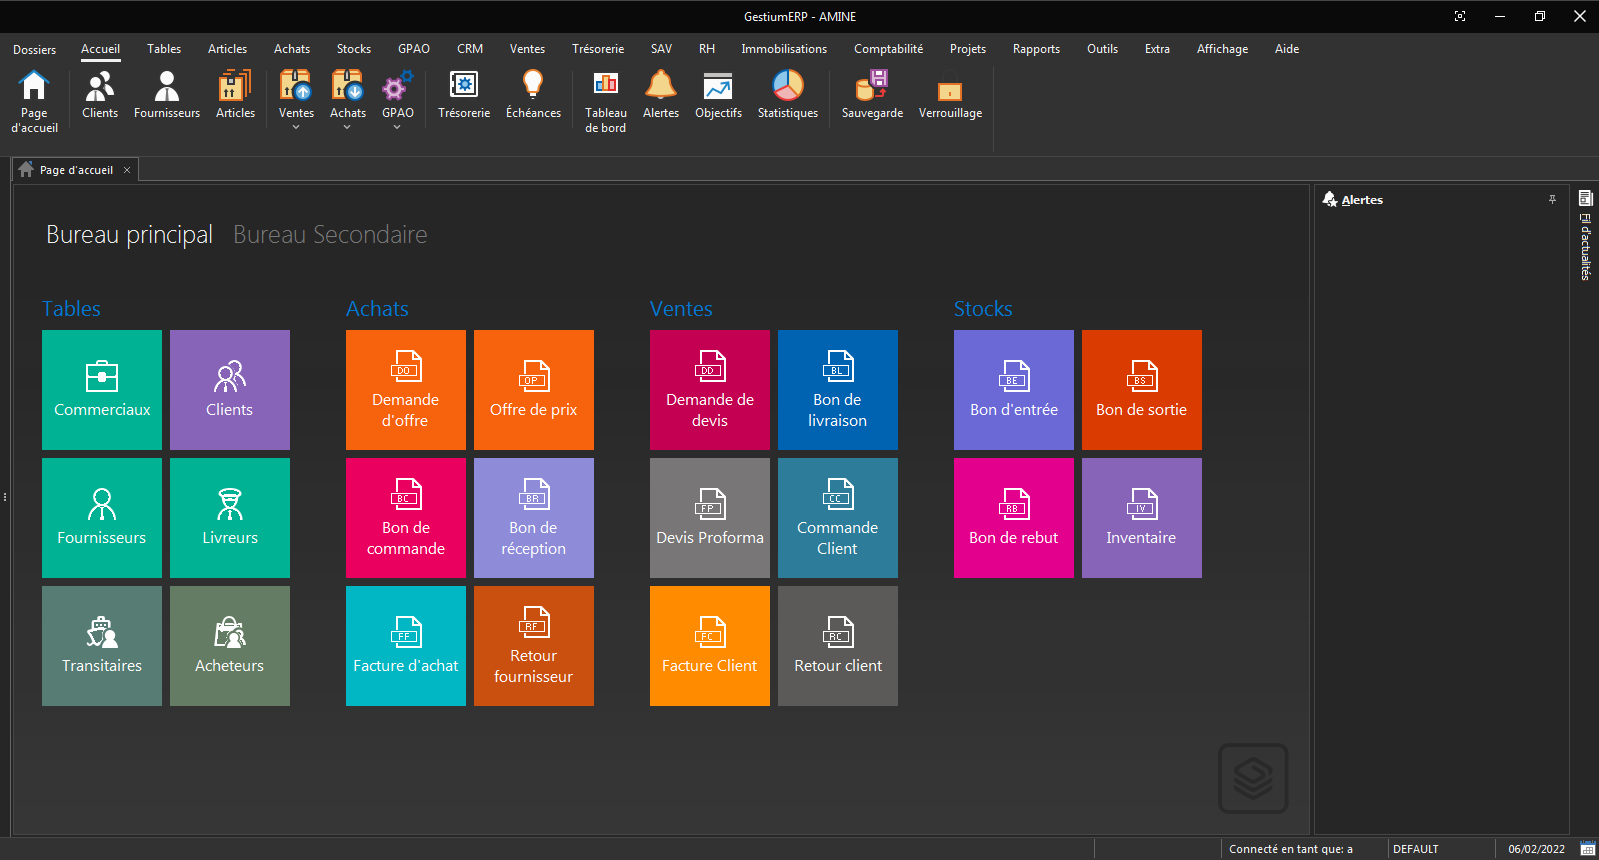1599x860 pixels.
Task: Open the Commande Client tile
Action: (838, 518)
